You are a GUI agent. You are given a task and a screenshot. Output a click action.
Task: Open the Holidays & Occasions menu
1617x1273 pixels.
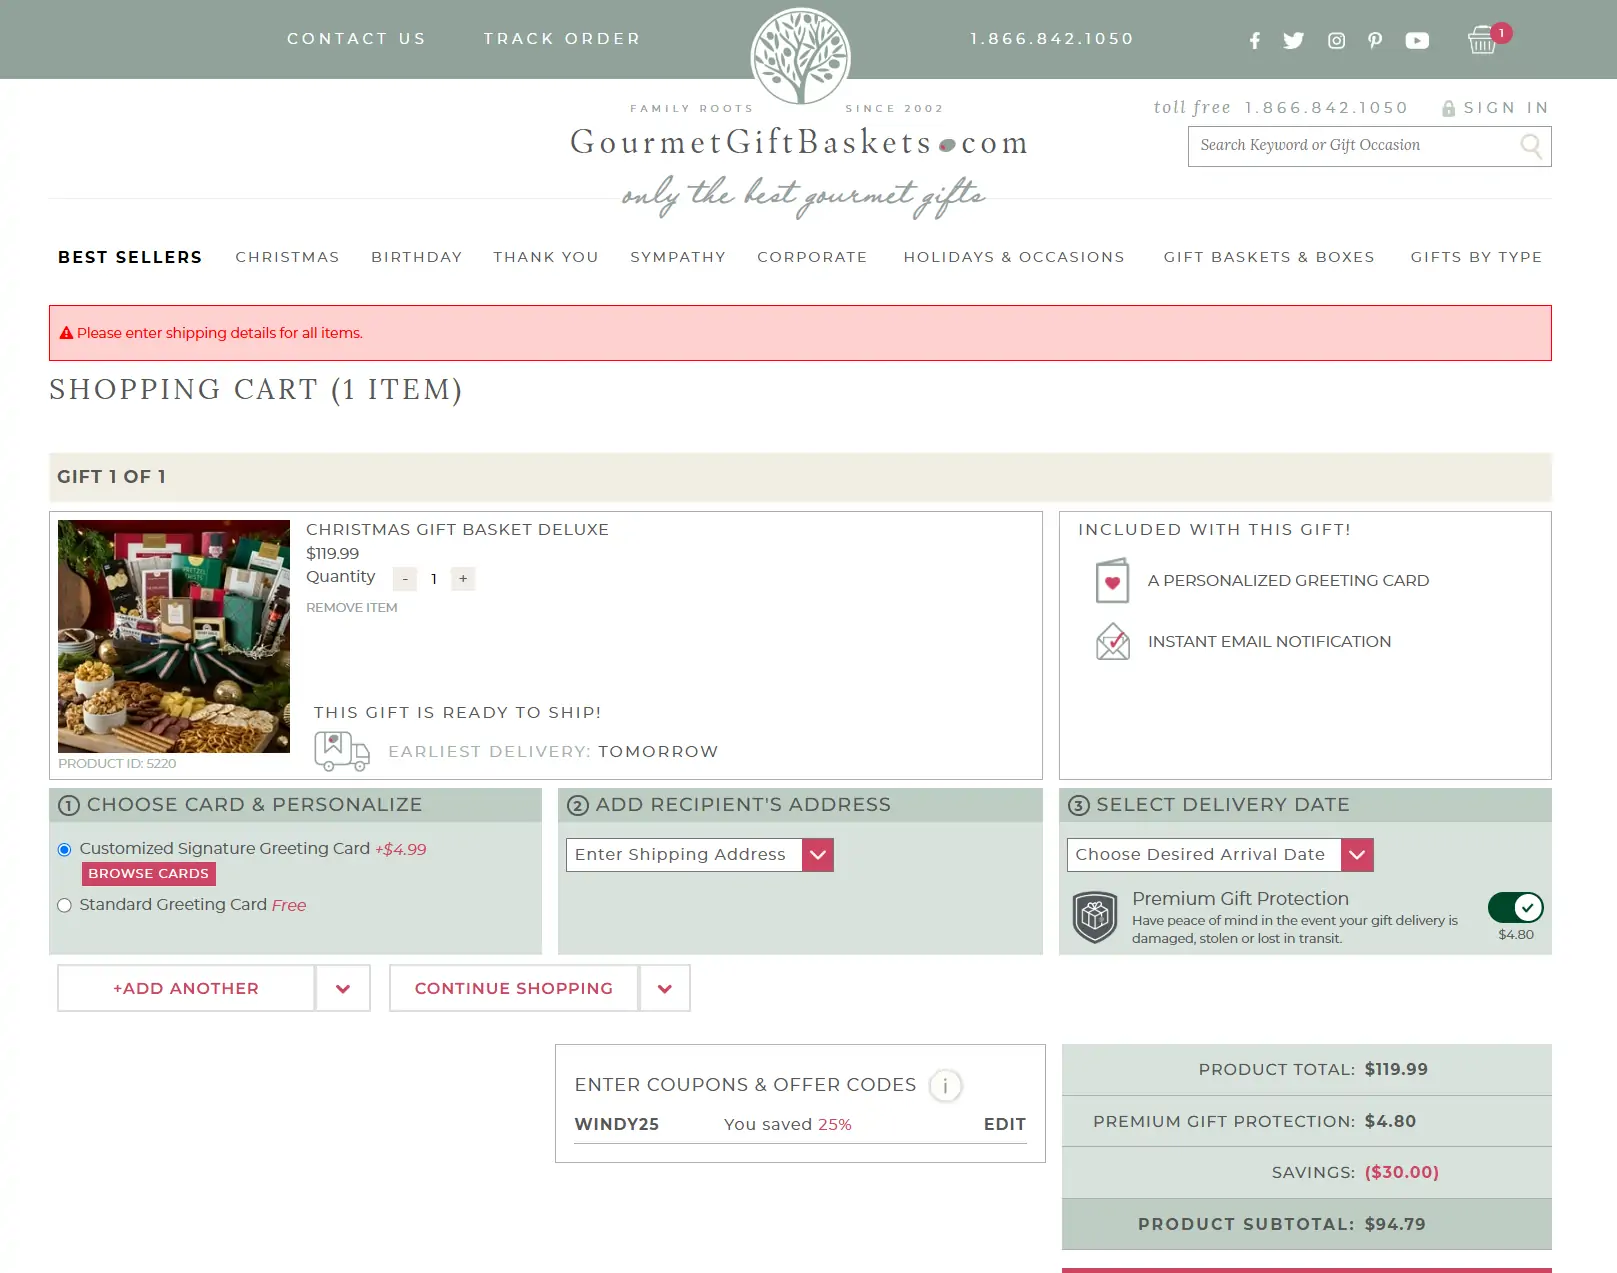(1014, 257)
